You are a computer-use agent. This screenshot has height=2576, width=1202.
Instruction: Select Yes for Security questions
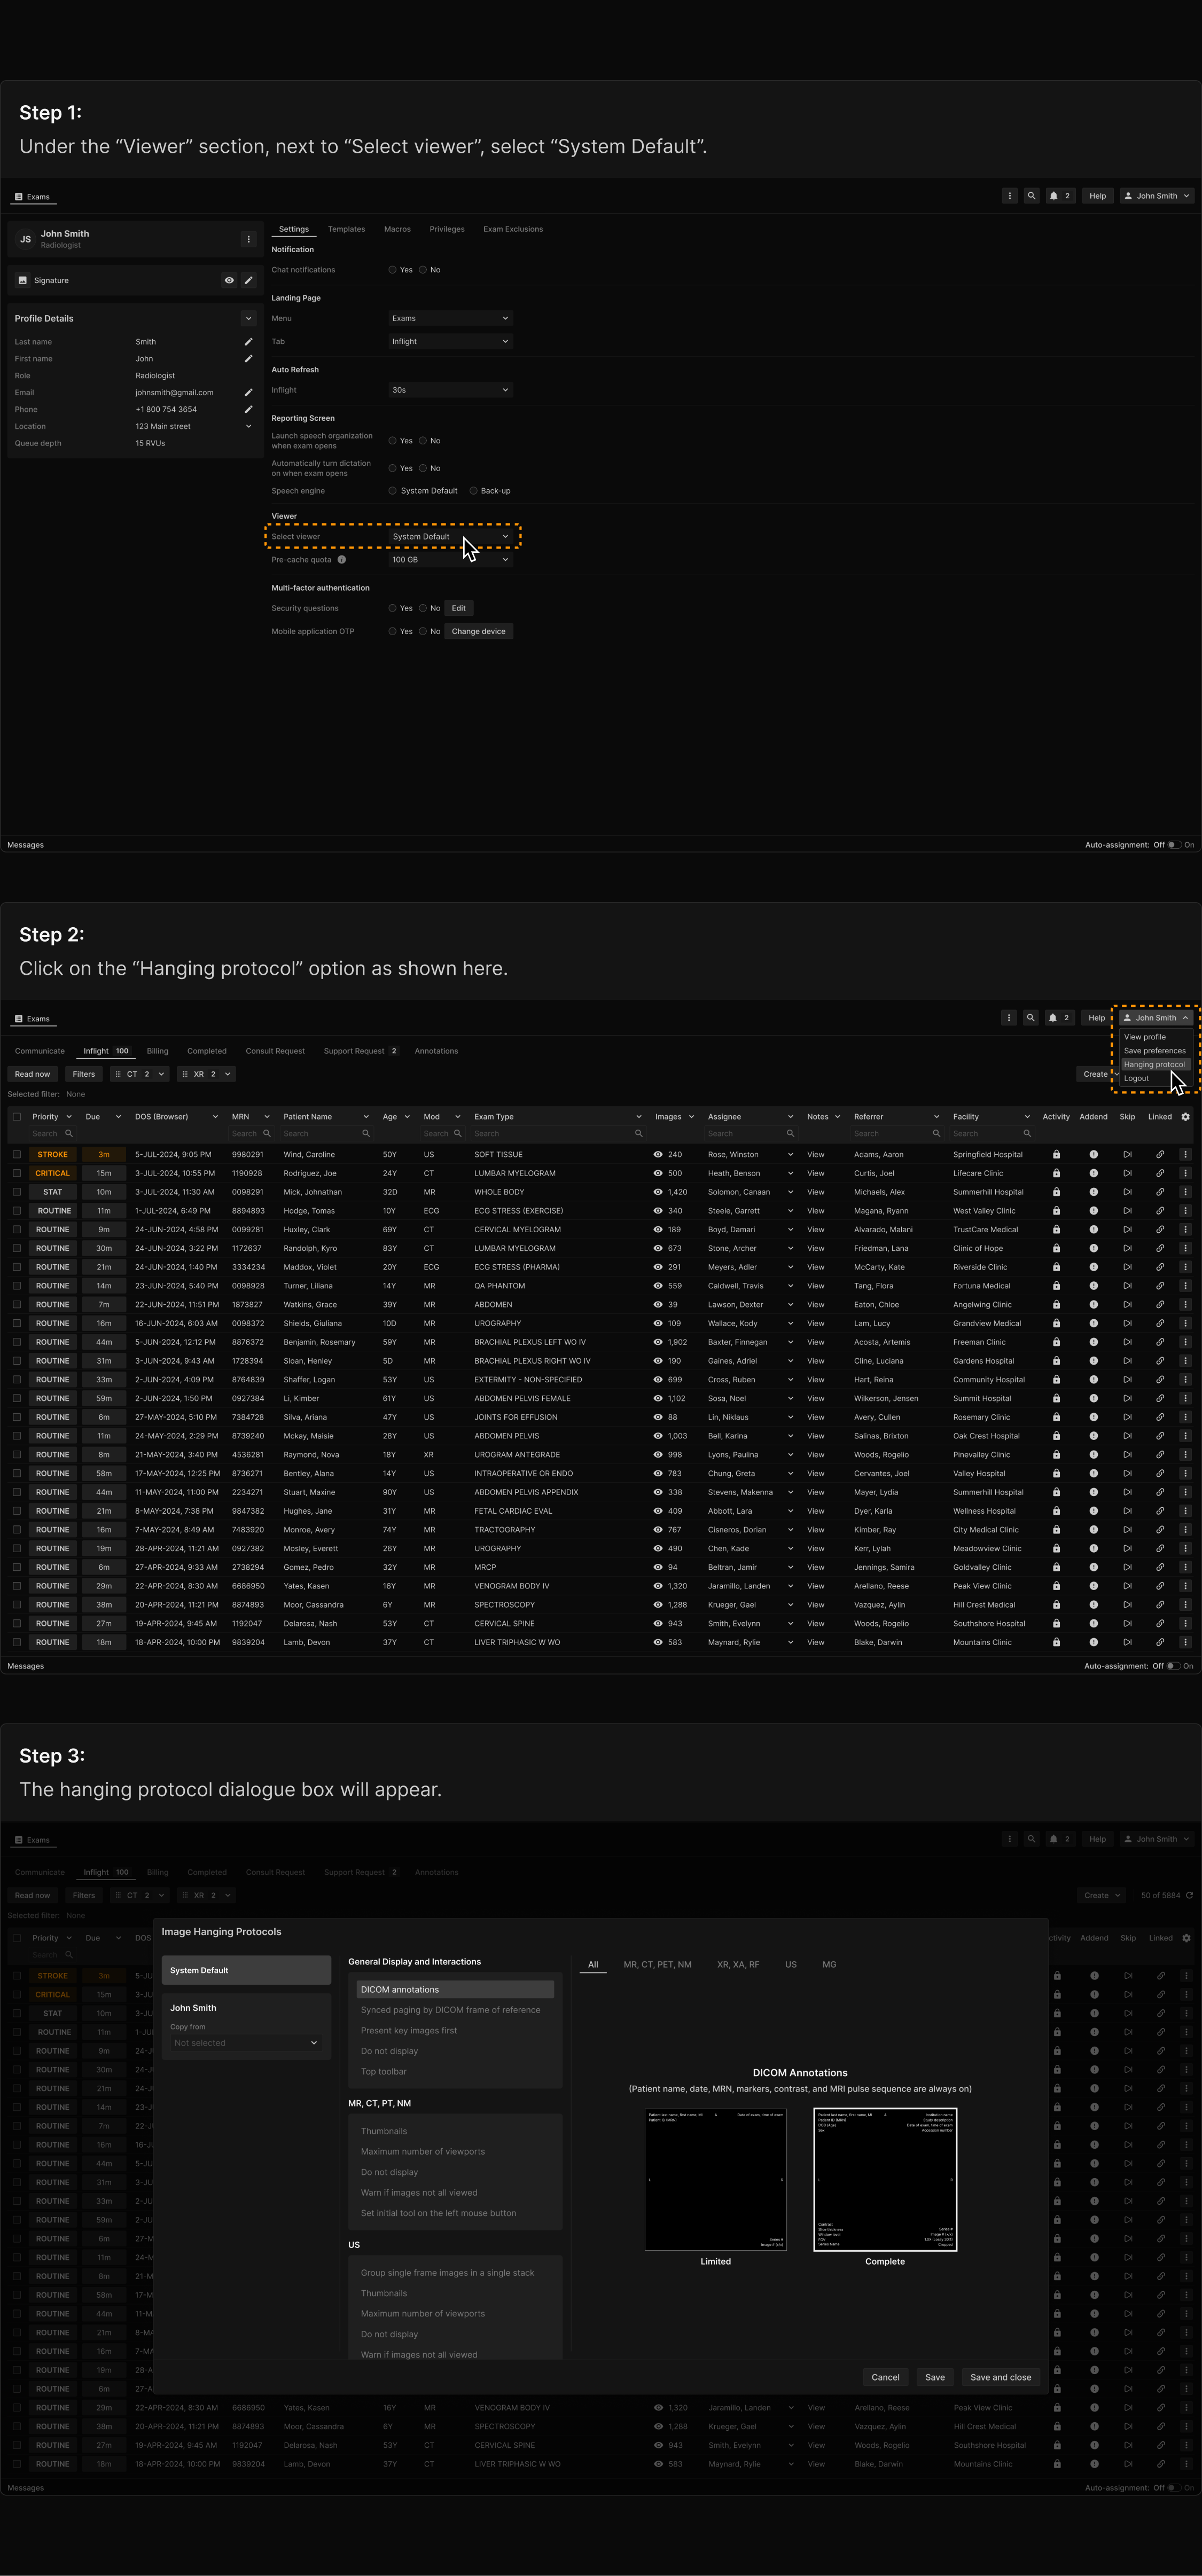point(393,608)
